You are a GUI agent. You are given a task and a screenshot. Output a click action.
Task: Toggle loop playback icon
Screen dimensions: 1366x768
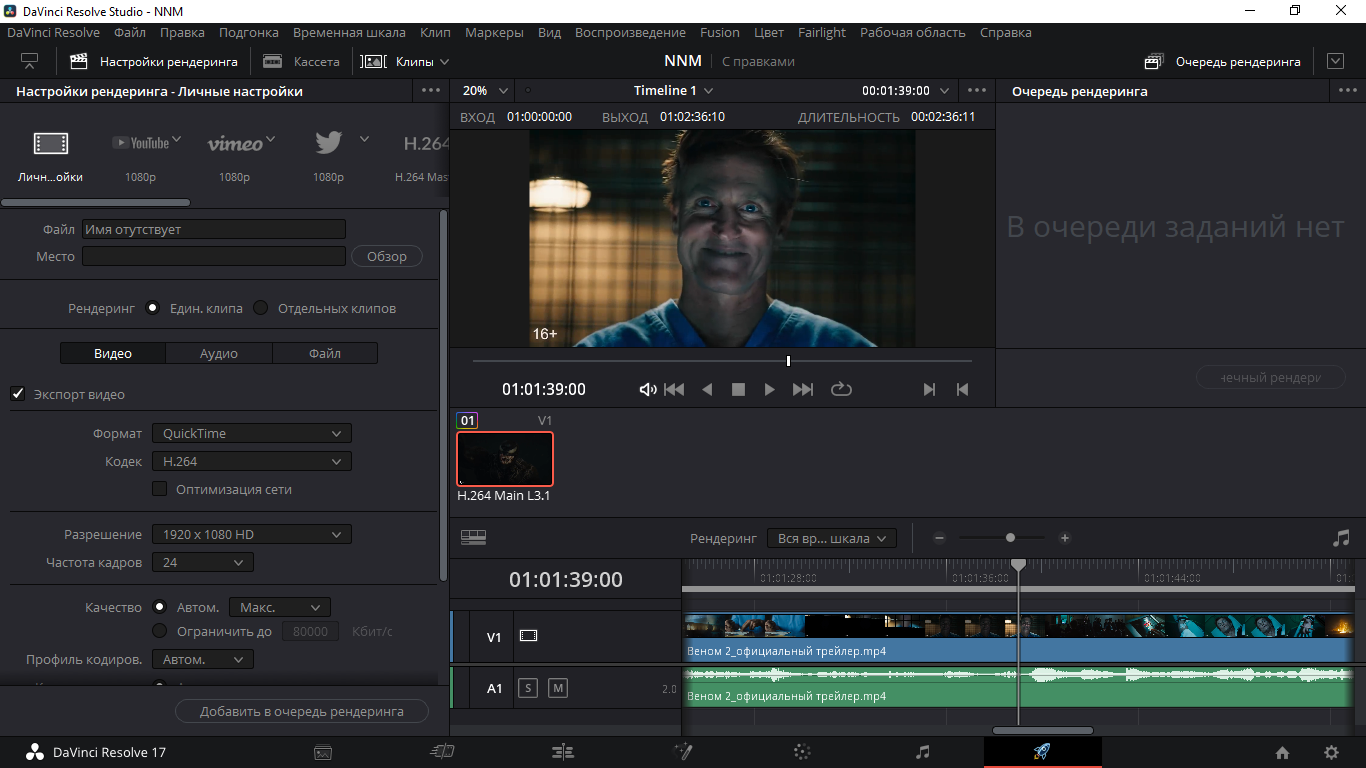841,390
